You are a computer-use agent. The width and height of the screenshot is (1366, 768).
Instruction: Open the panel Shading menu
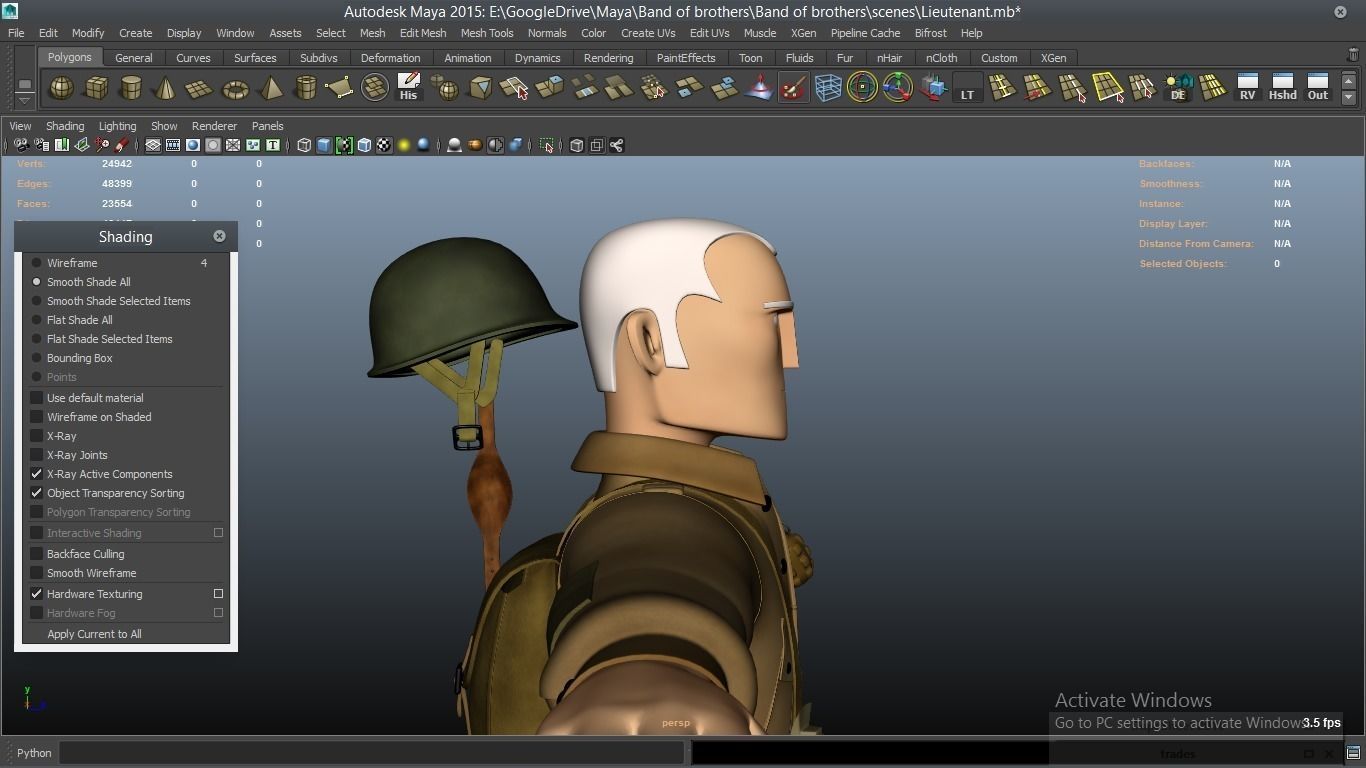pyautogui.click(x=65, y=126)
